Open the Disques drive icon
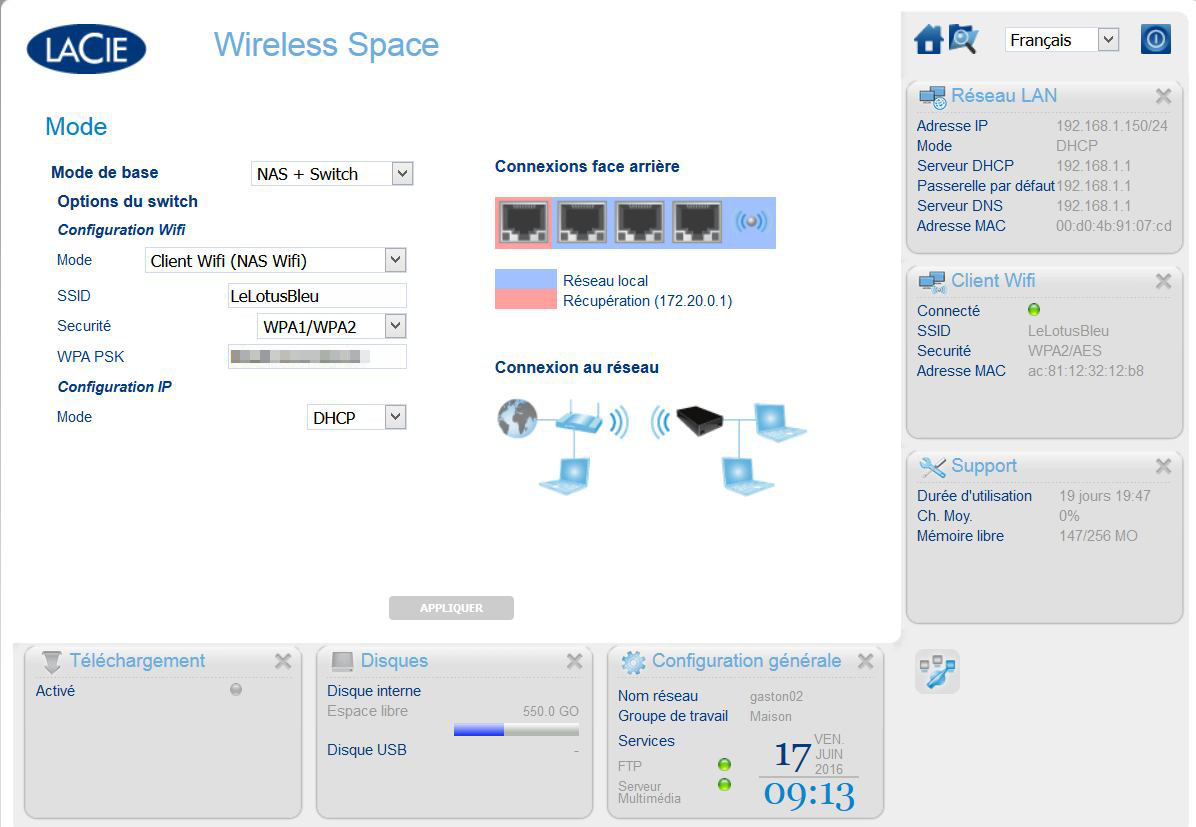This screenshot has width=1196, height=827. 342,661
